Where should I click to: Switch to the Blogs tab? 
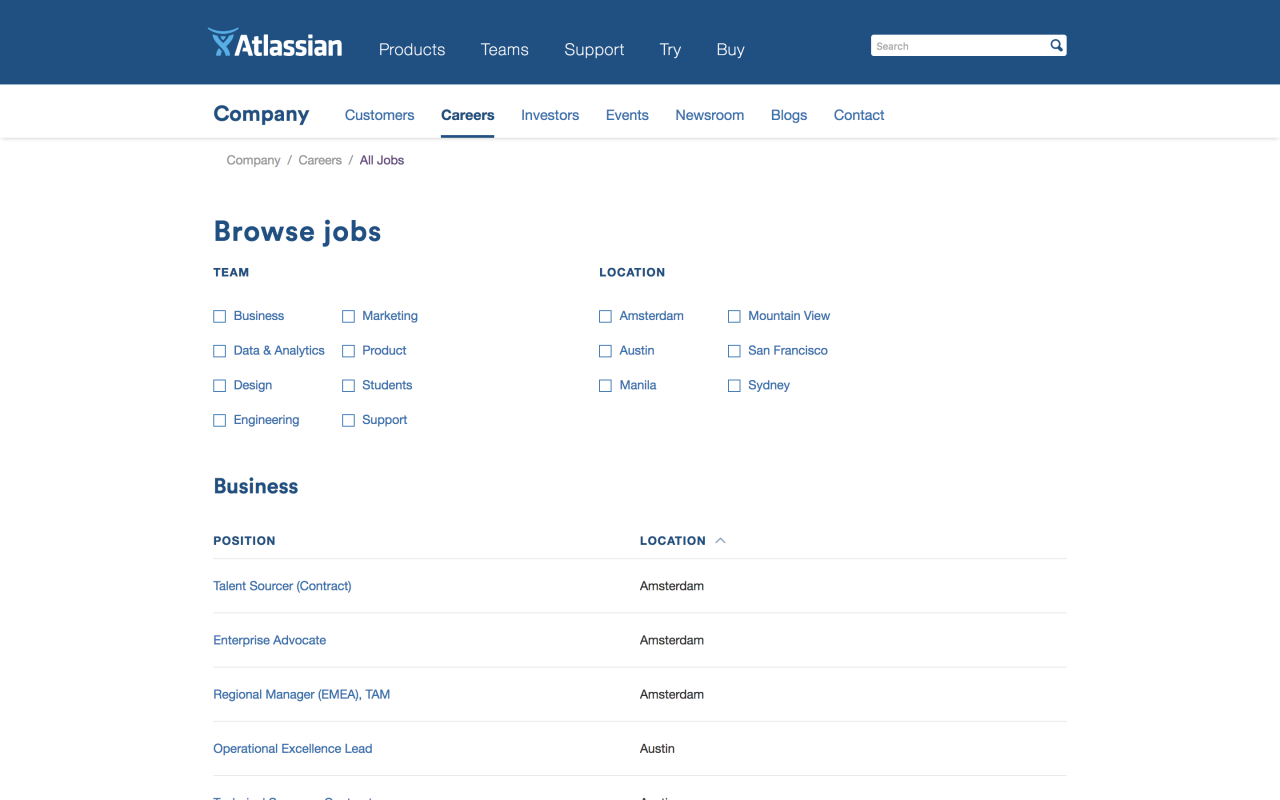coord(789,115)
